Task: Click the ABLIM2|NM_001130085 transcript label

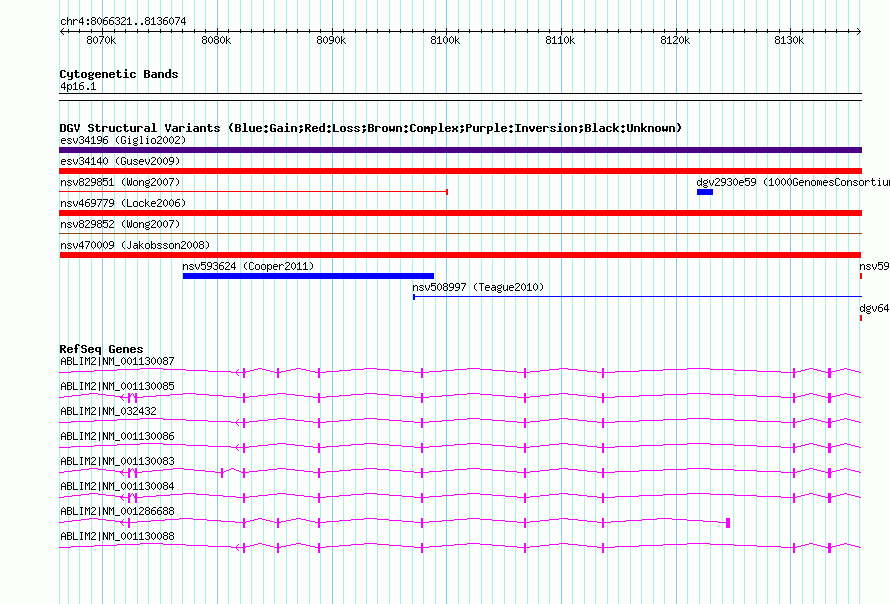Action: pos(117,386)
